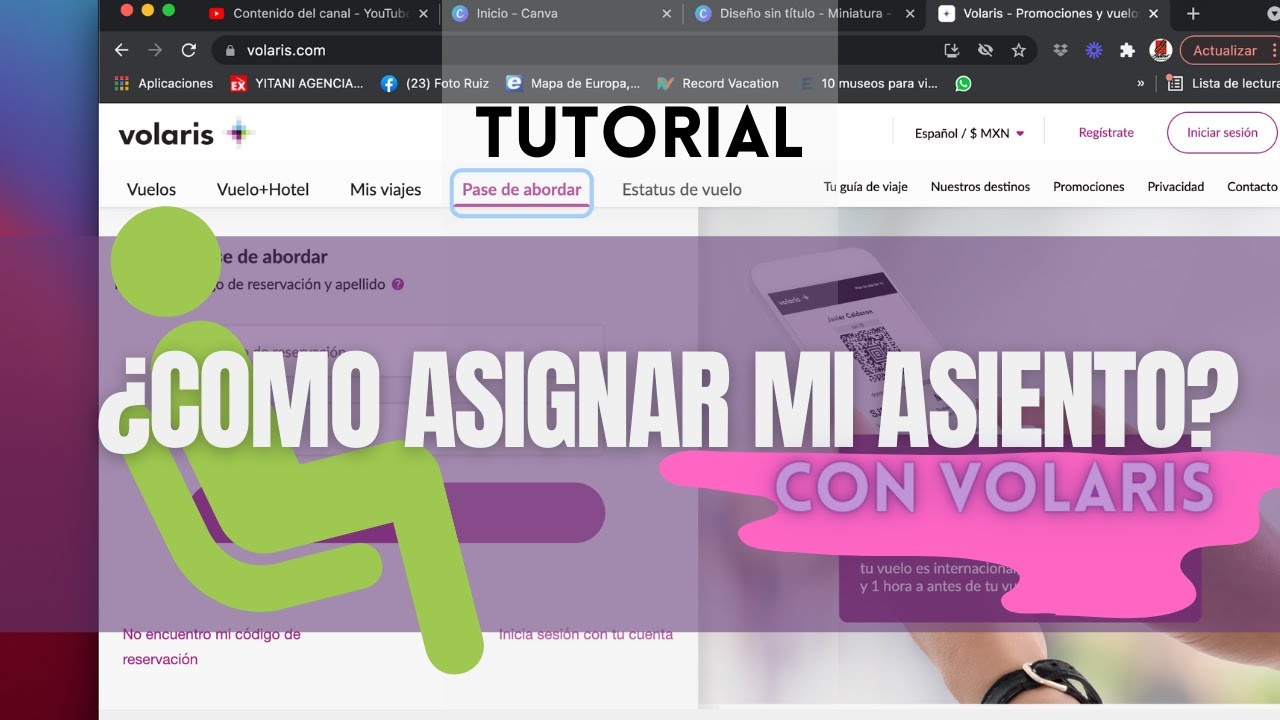This screenshot has height=720, width=1280.
Task: Open the Chrome profile avatar
Action: pyautogui.click(x=1161, y=50)
